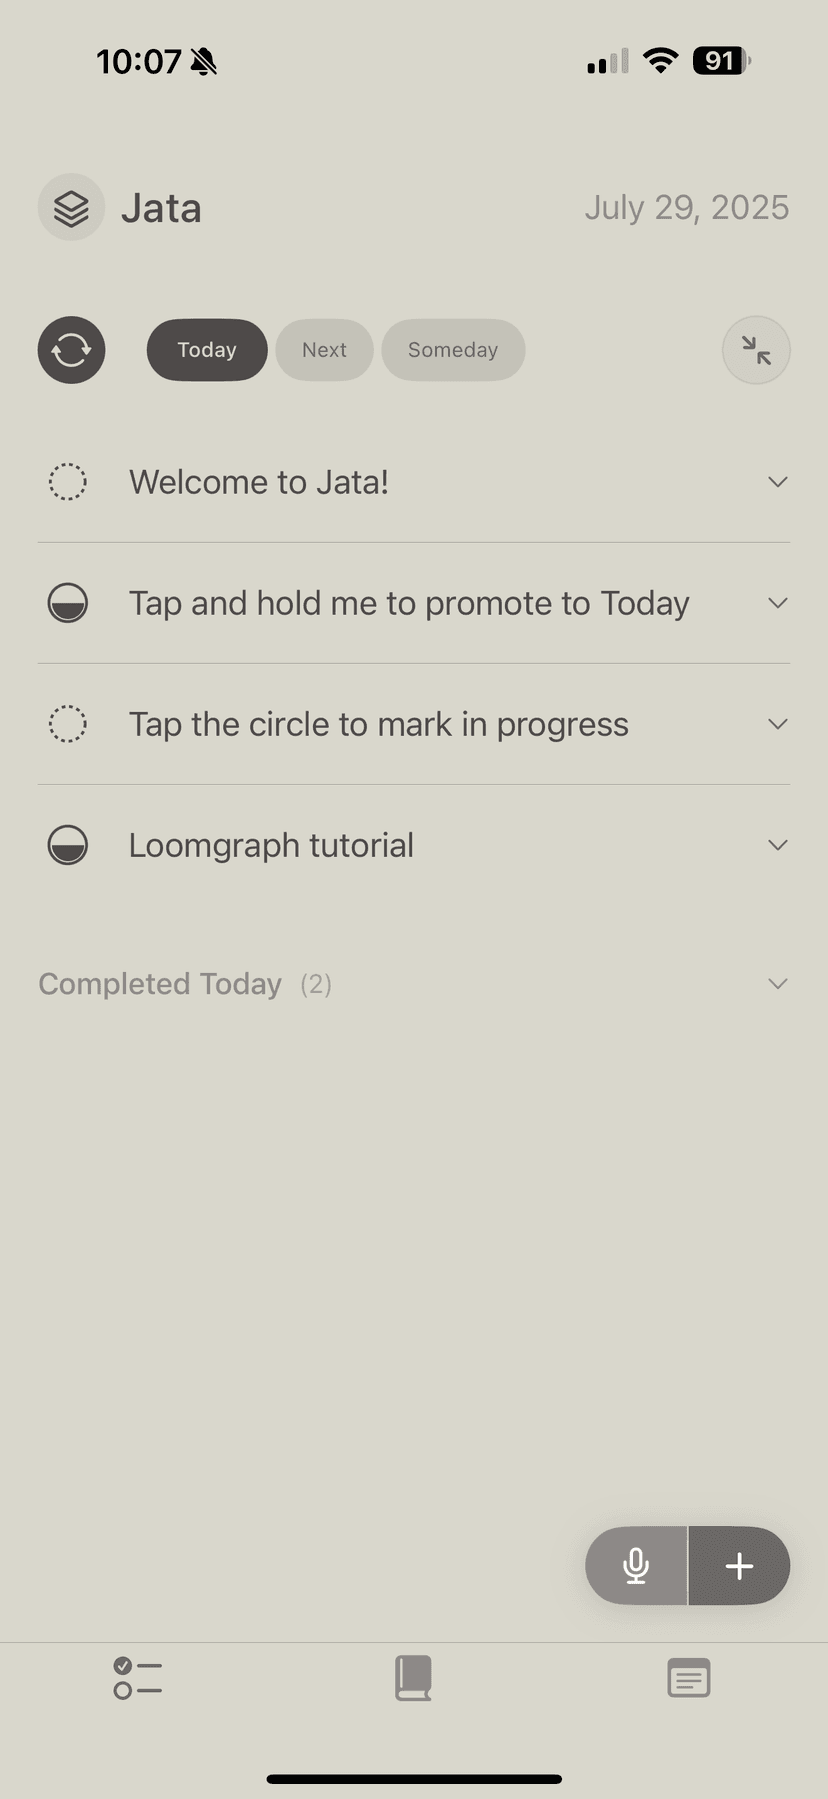Expand the Loomgraph tutorial chevron
This screenshot has height=1799, width=828.
pyautogui.click(x=777, y=845)
